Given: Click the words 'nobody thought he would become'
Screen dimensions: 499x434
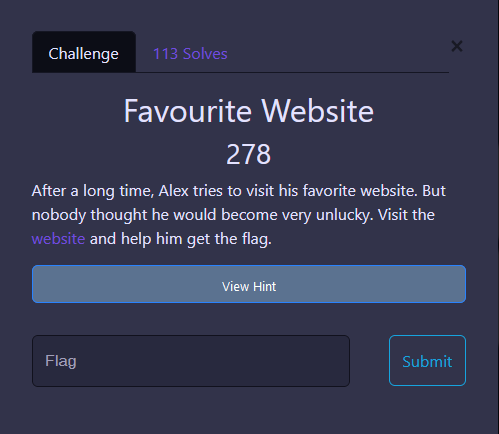Looking at the screenshot, I should pyautogui.click(x=155, y=215).
